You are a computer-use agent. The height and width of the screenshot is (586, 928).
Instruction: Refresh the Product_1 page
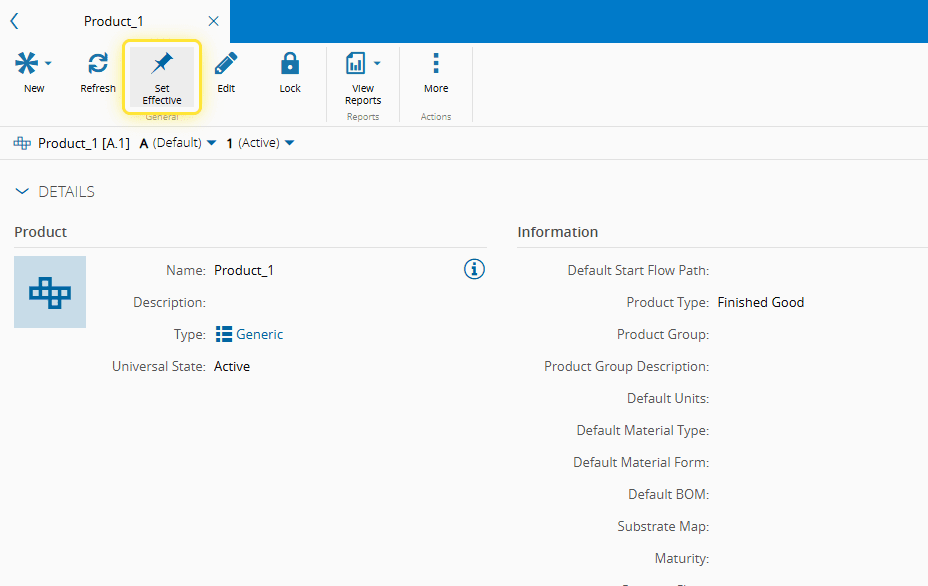click(x=98, y=64)
